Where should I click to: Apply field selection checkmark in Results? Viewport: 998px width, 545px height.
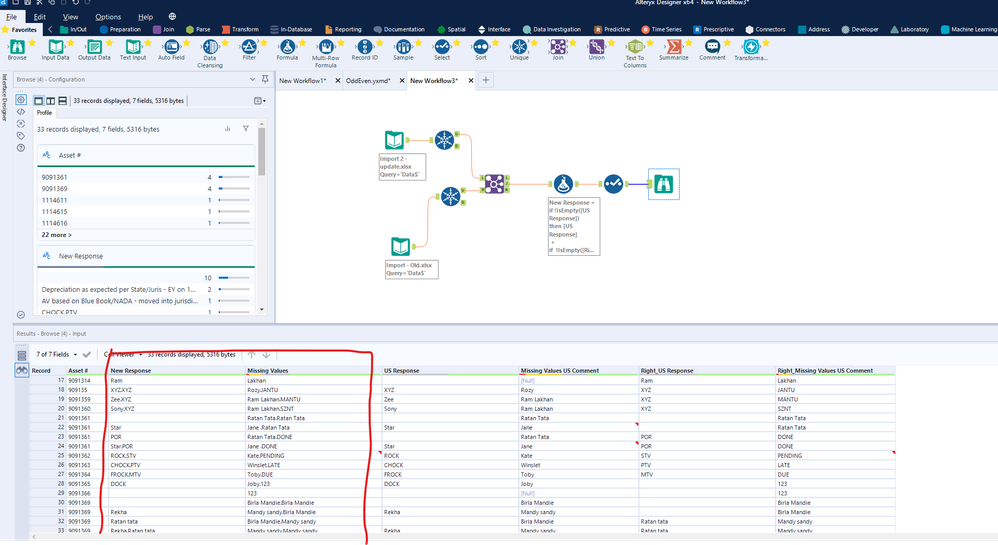tap(87, 355)
